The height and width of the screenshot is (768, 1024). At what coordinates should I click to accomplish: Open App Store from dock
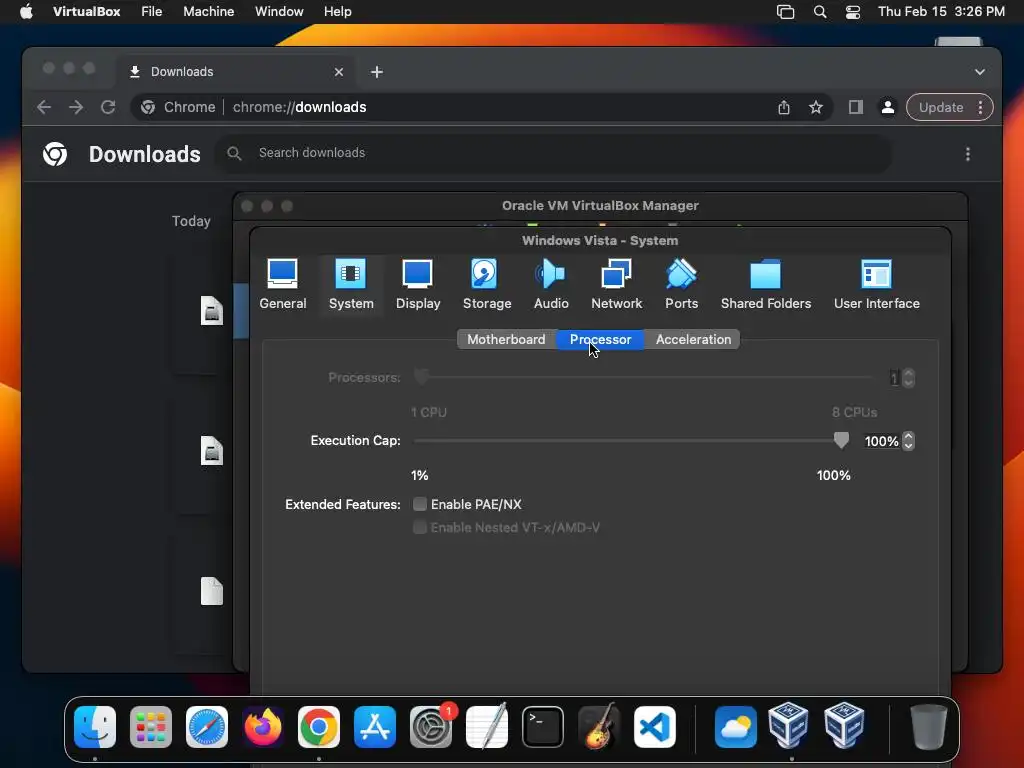pyautogui.click(x=375, y=727)
